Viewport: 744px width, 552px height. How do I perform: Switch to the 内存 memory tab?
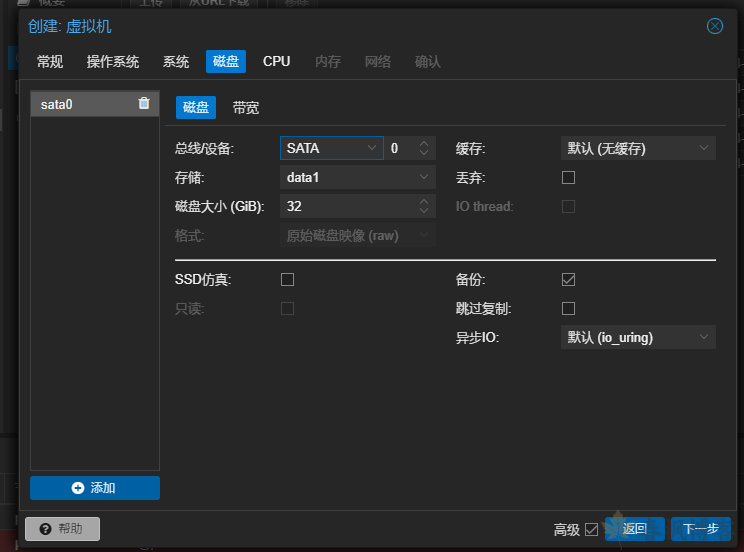[x=328, y=62]
